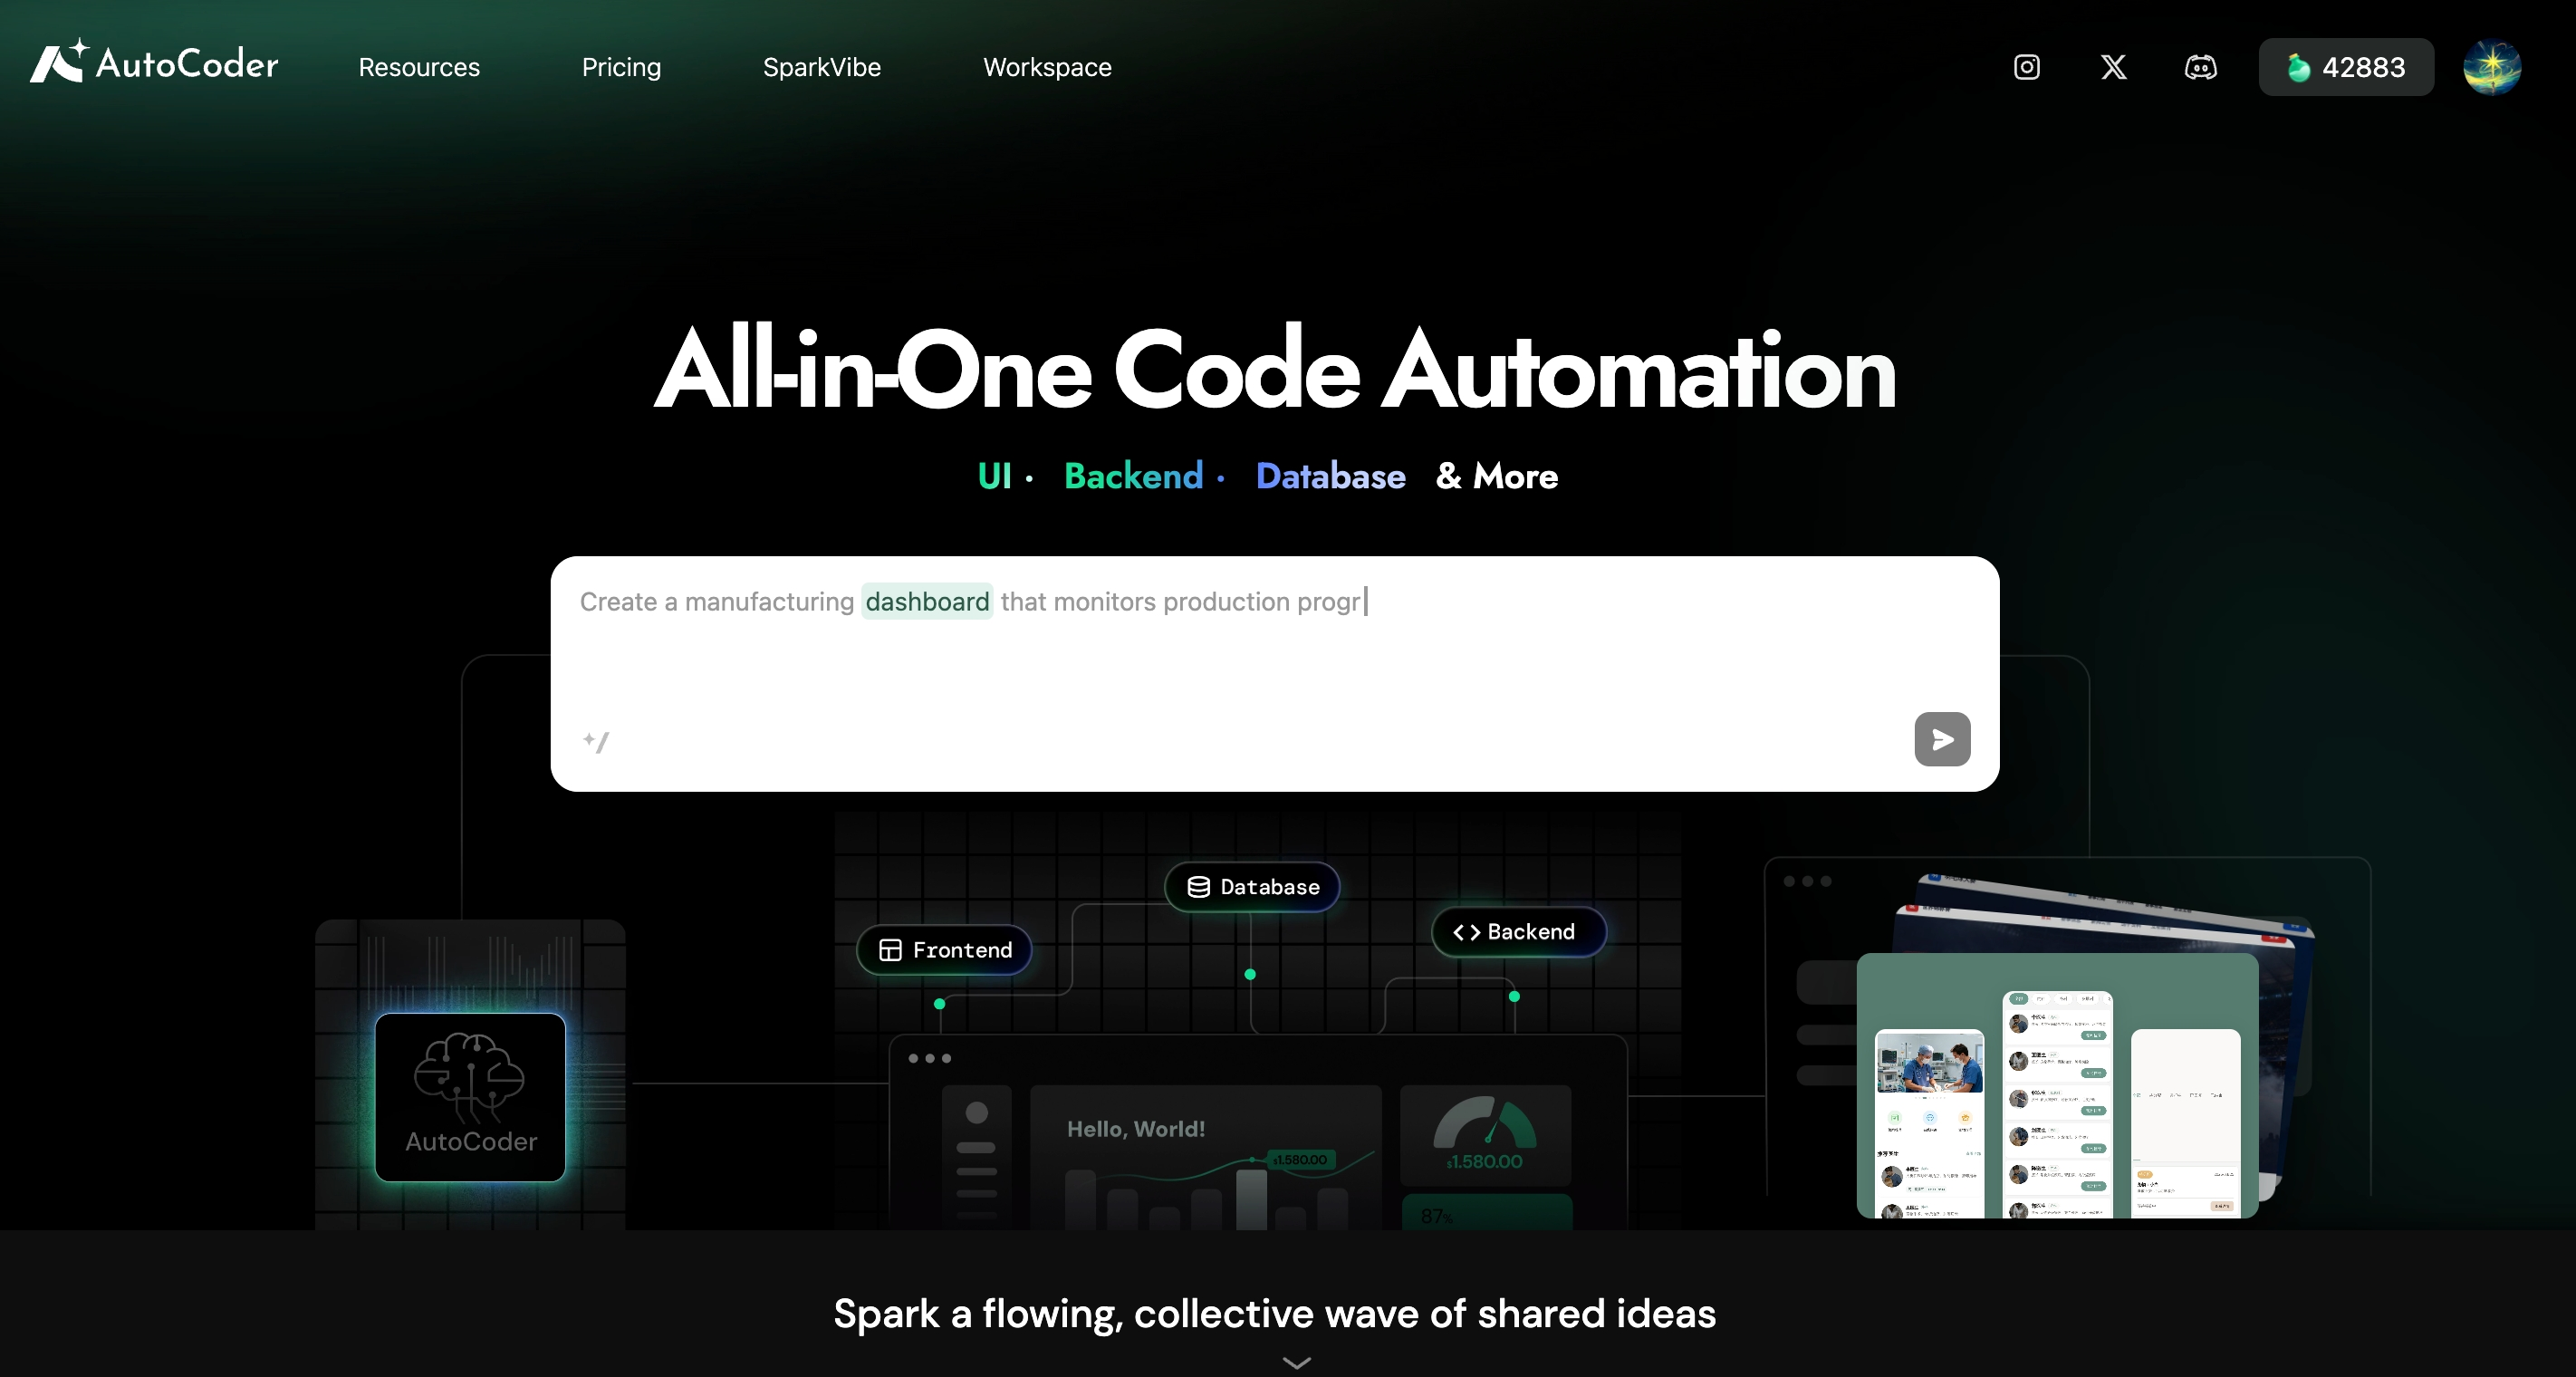Select the Frontend node label

click(x=944, y=950)
